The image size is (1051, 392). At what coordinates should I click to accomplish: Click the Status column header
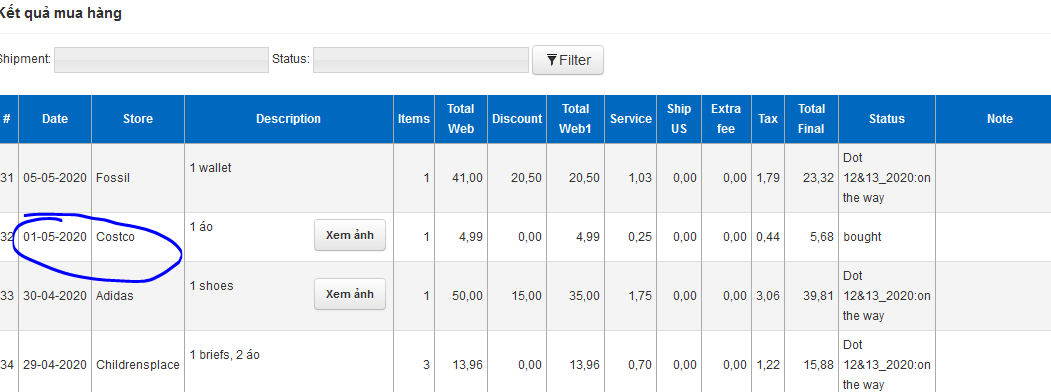coord(887,119)
